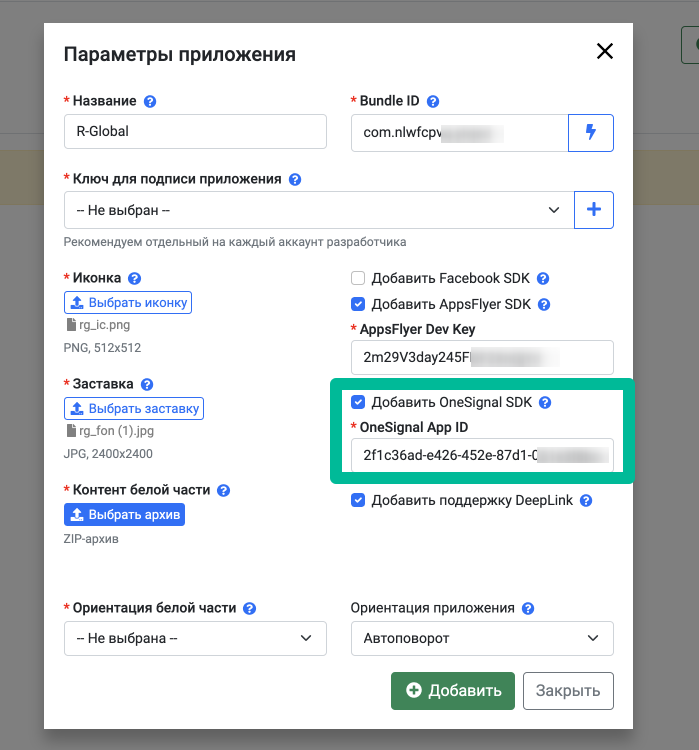Open Ориентация белой части dropdown
Viewport: 699px width, 750px height.
[195, 638]
